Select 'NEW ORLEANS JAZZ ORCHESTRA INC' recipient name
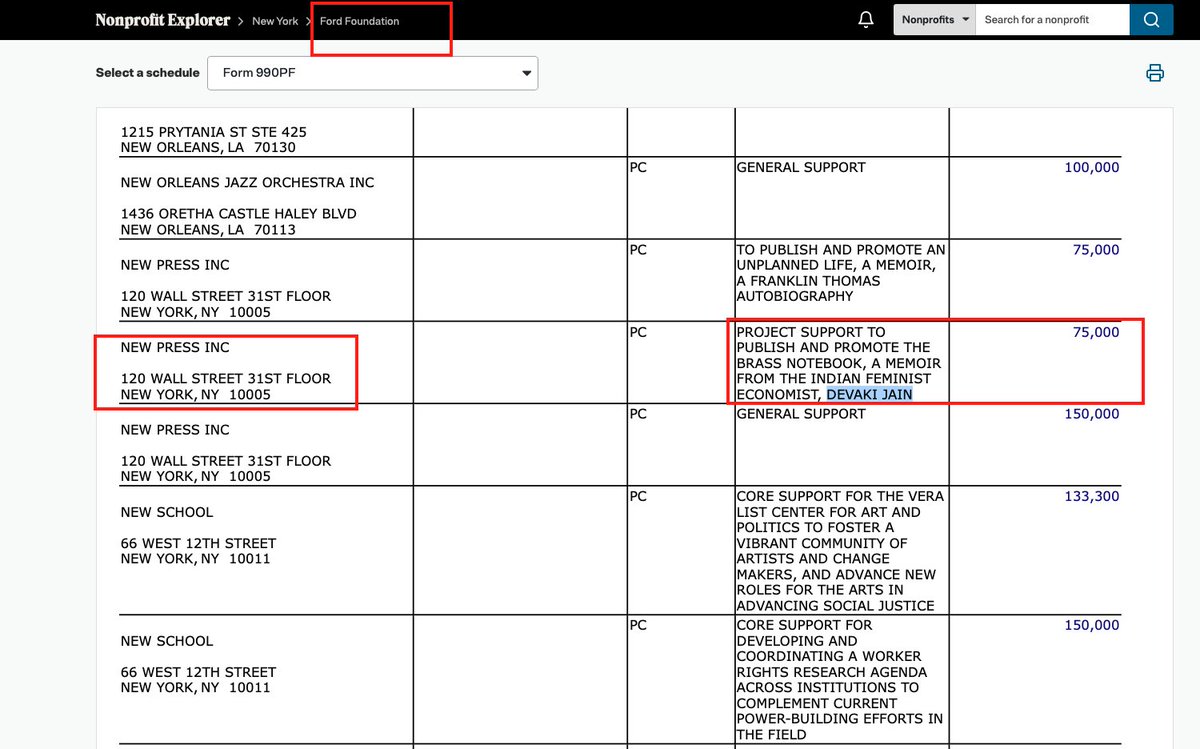Viewport: 1200px width, 749px height. (247, 183)
